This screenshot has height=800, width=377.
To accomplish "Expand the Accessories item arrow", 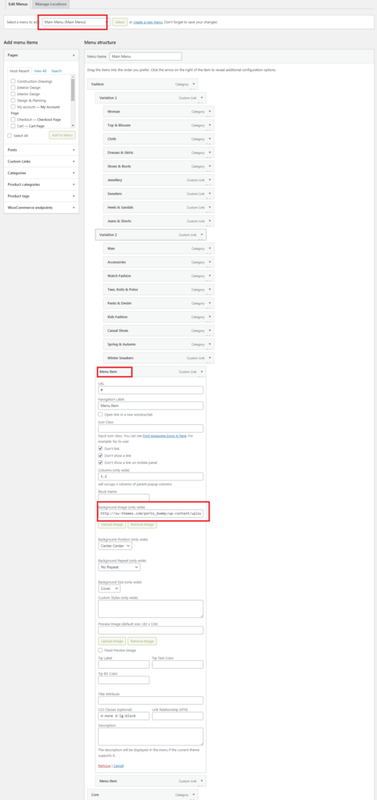I will pos(210,262).
